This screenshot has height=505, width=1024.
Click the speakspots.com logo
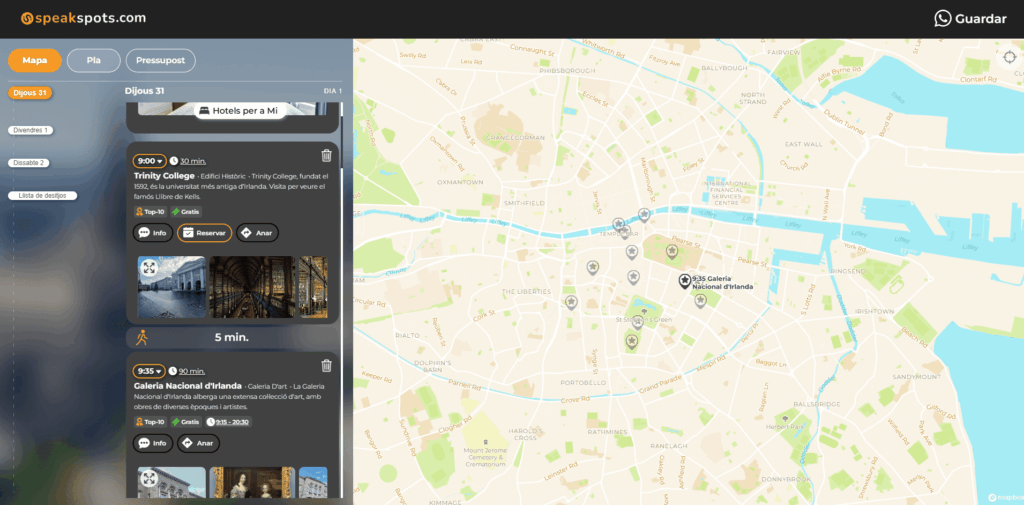(83, 18)
